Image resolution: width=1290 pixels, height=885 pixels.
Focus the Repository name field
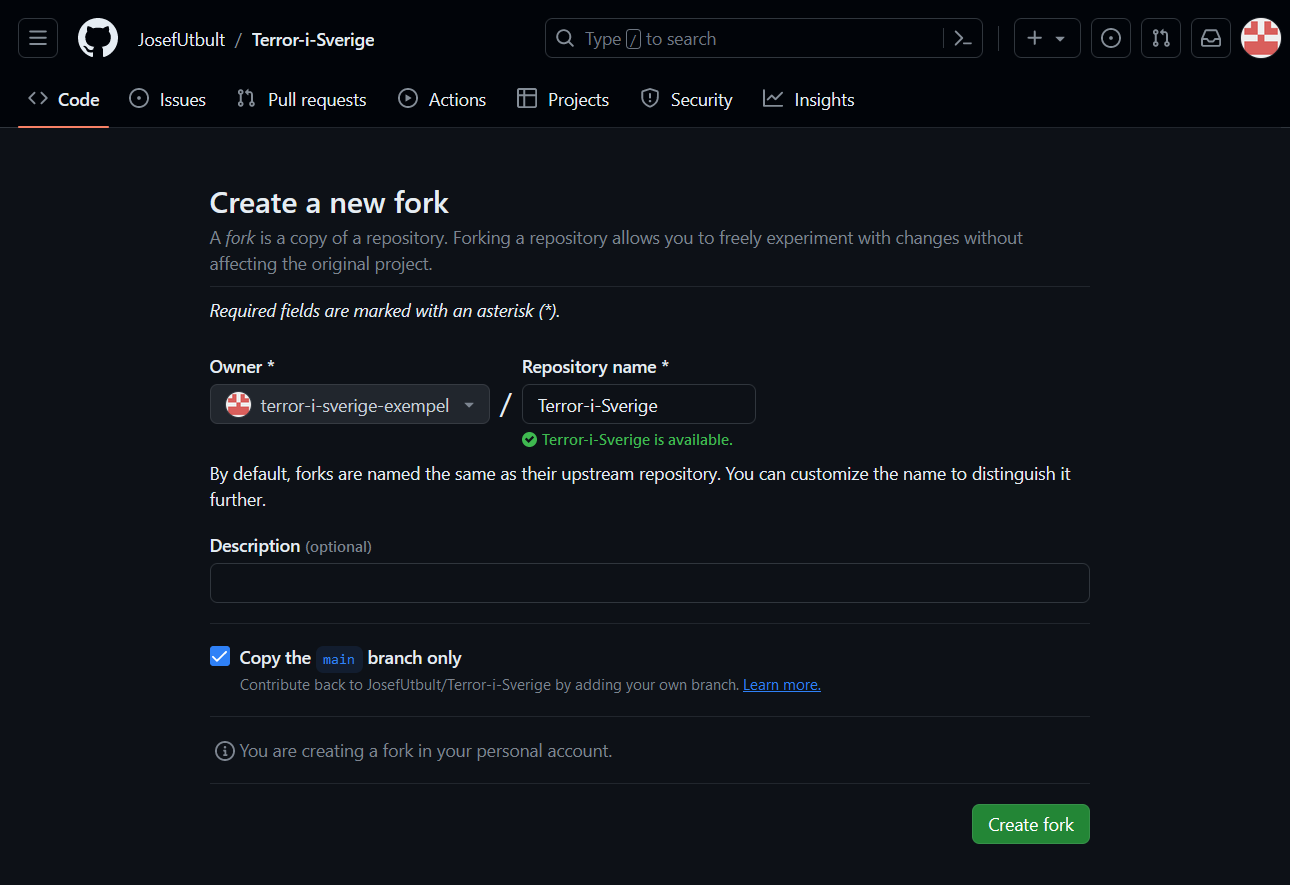tap(639, 405)
